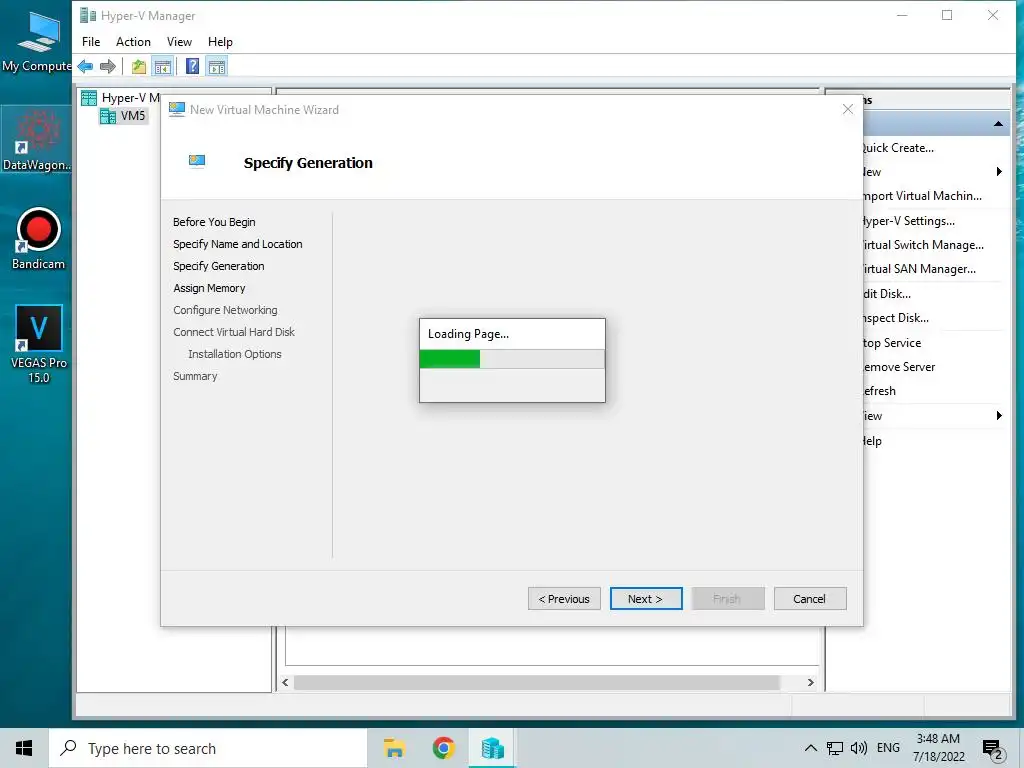Select Configure Networking wizard step

[225, 310]
